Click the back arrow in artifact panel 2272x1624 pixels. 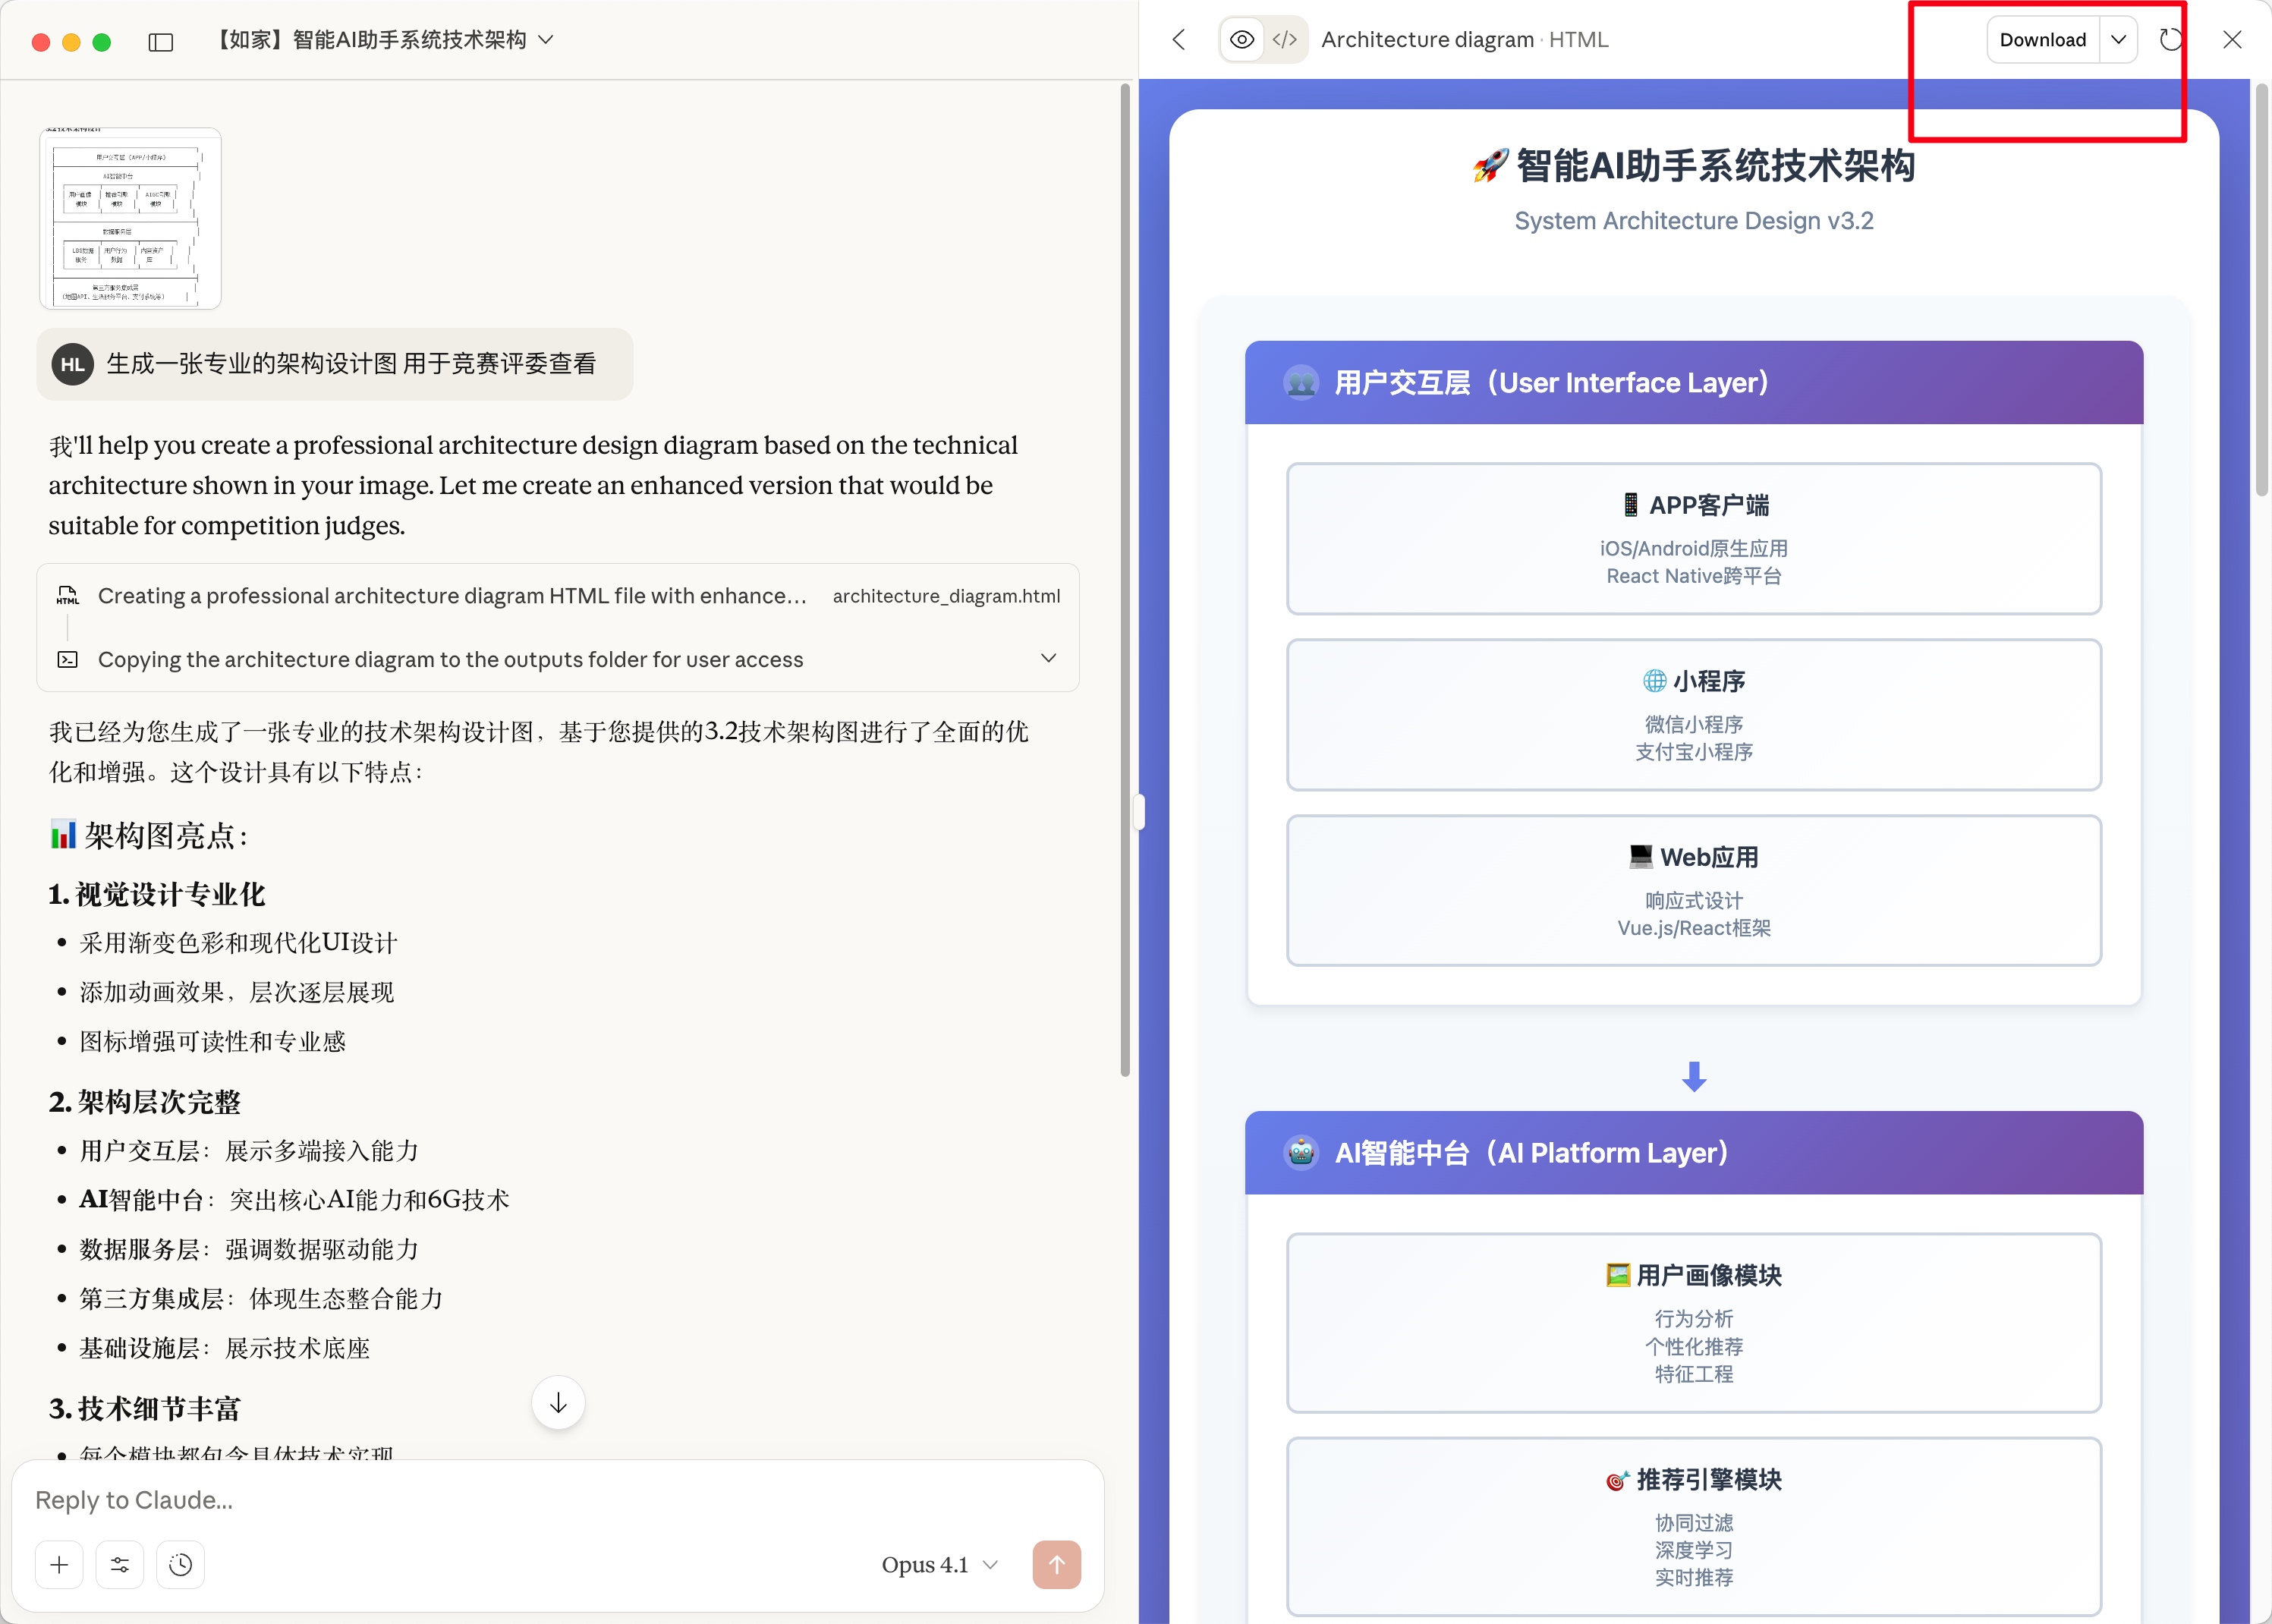pos(1179,40)
